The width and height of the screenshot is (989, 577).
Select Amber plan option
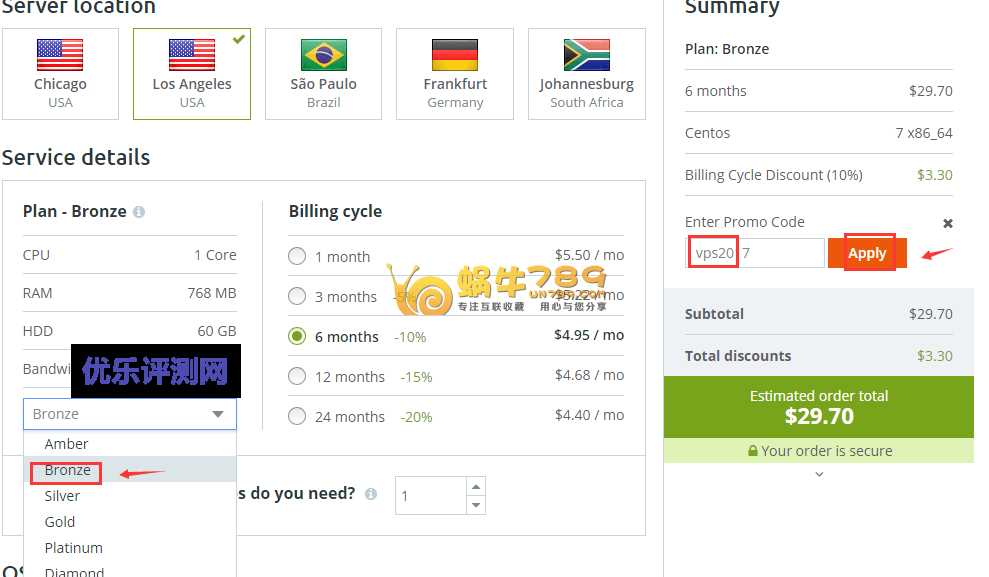click(66, 444)
